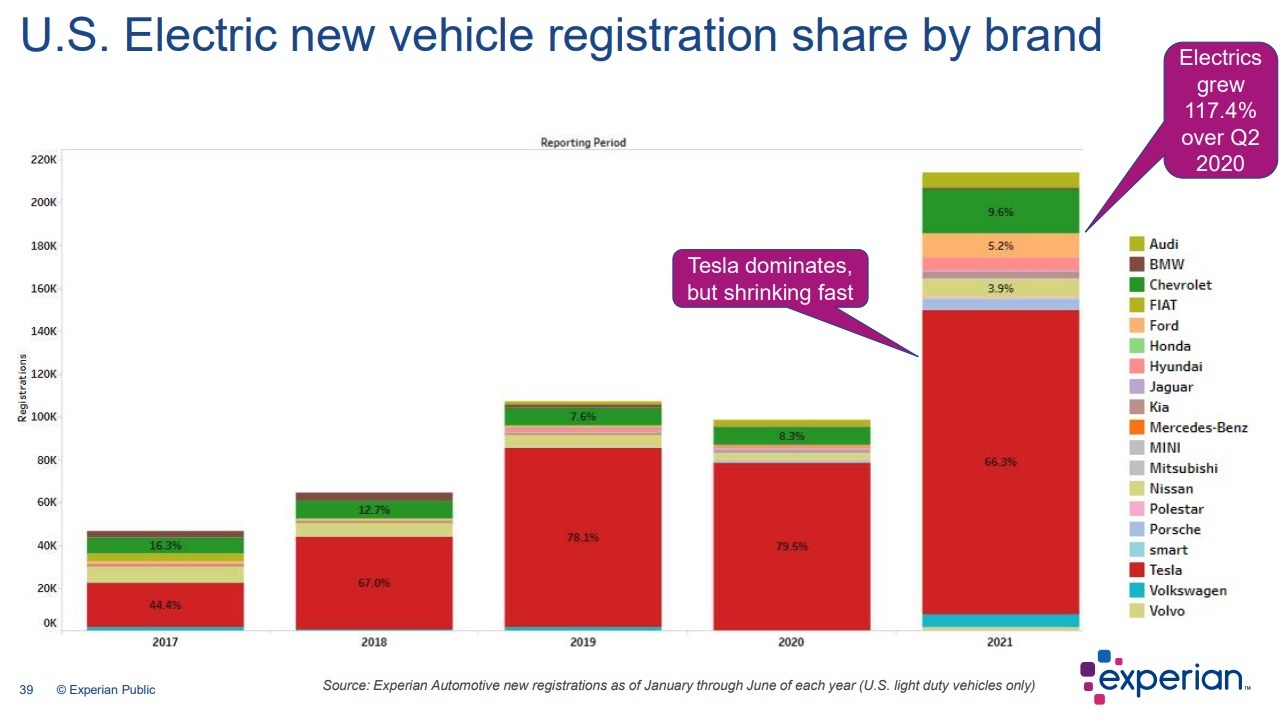Click the 16.3% Chevrolet segment in 2017

[165, 546]
